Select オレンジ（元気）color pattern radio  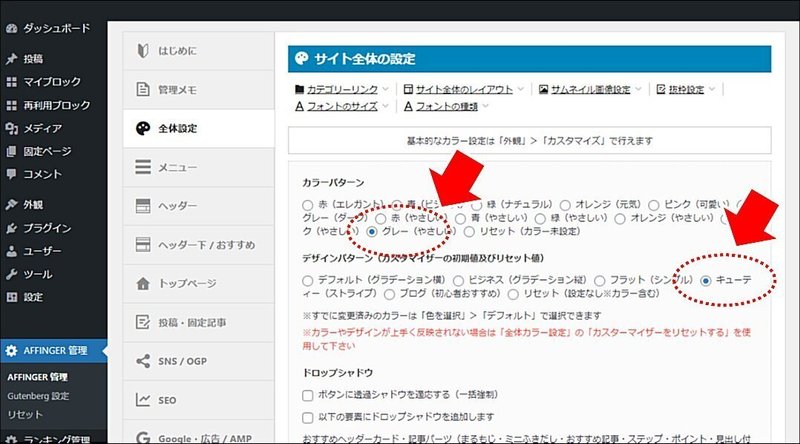tap(565, 205)
